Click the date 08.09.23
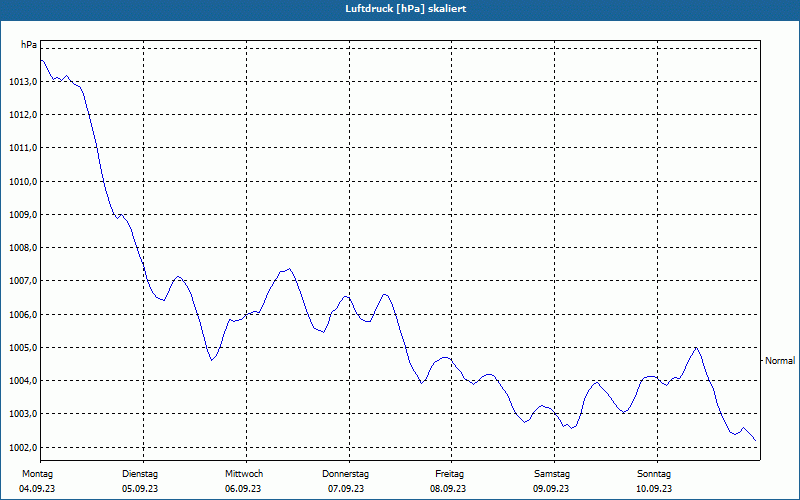 (x=448, y=489)
